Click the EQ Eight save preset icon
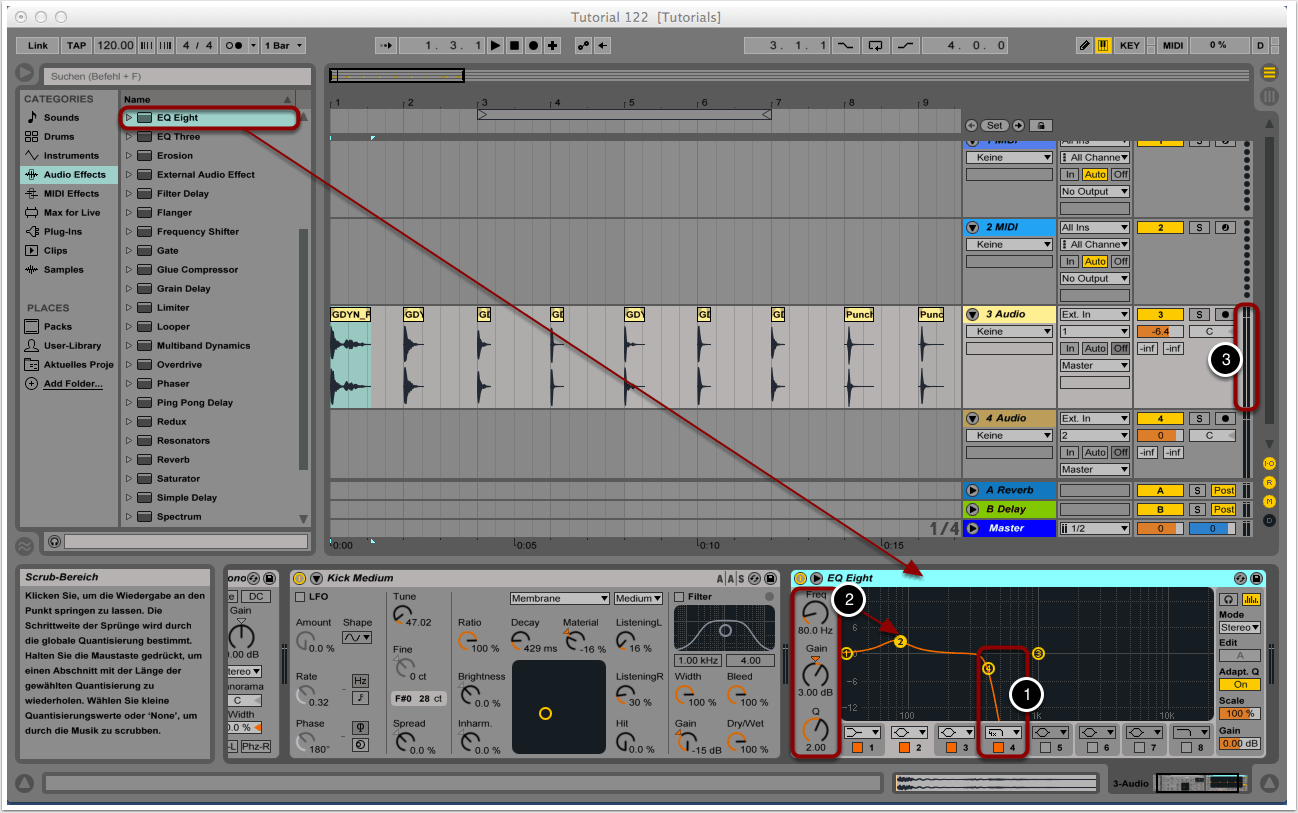Viewport: 1298px width, 813px height. 1255,578
